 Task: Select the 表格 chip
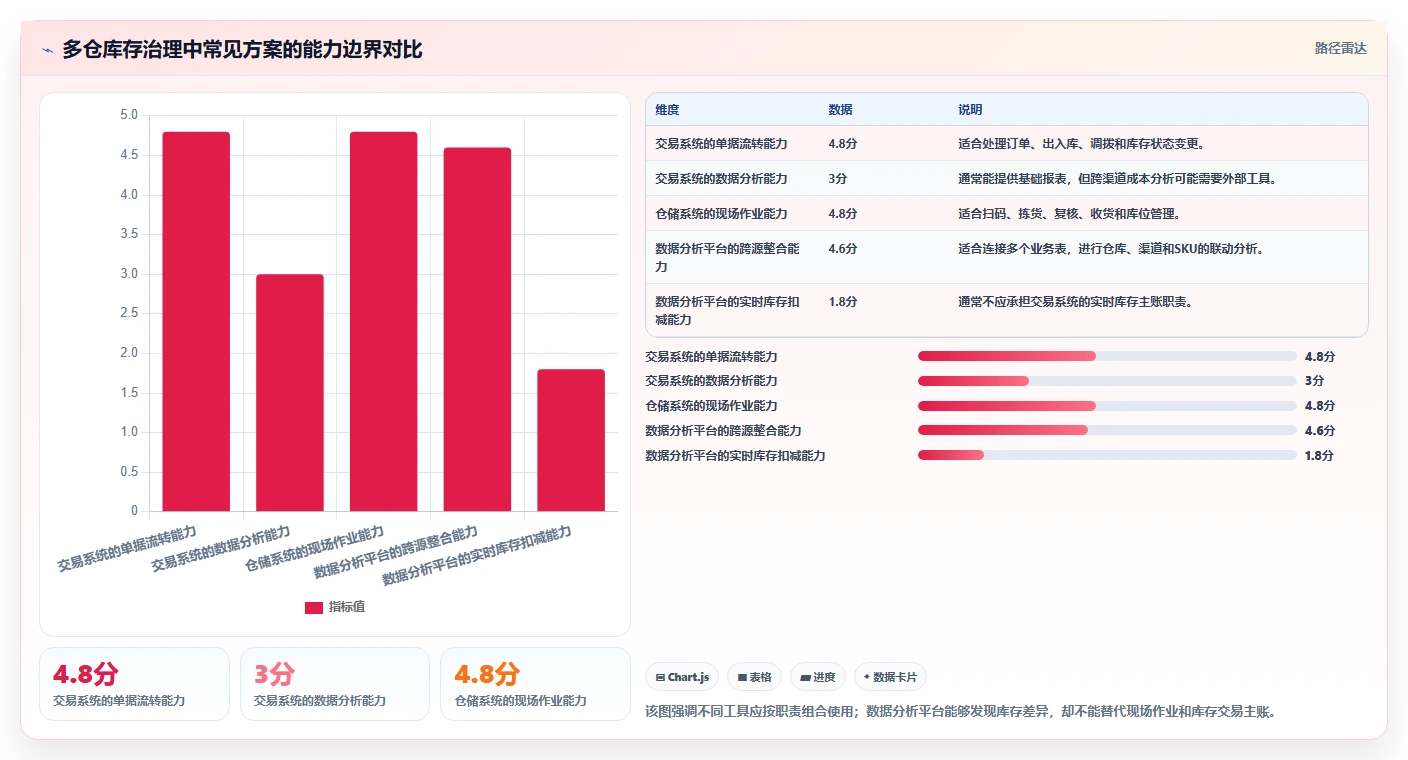[755, 677]
